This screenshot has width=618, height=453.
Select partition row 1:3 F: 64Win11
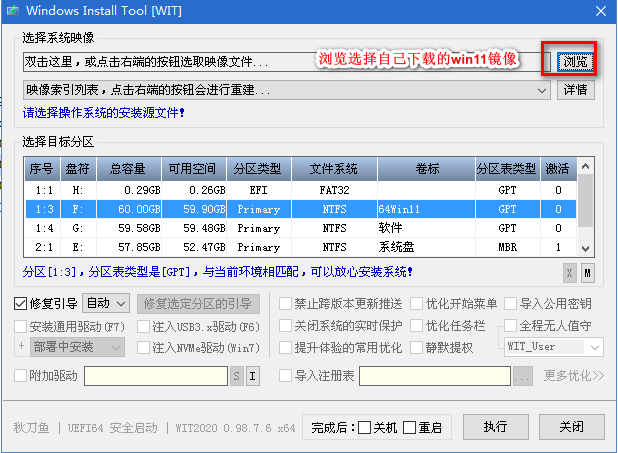(301, 209)
